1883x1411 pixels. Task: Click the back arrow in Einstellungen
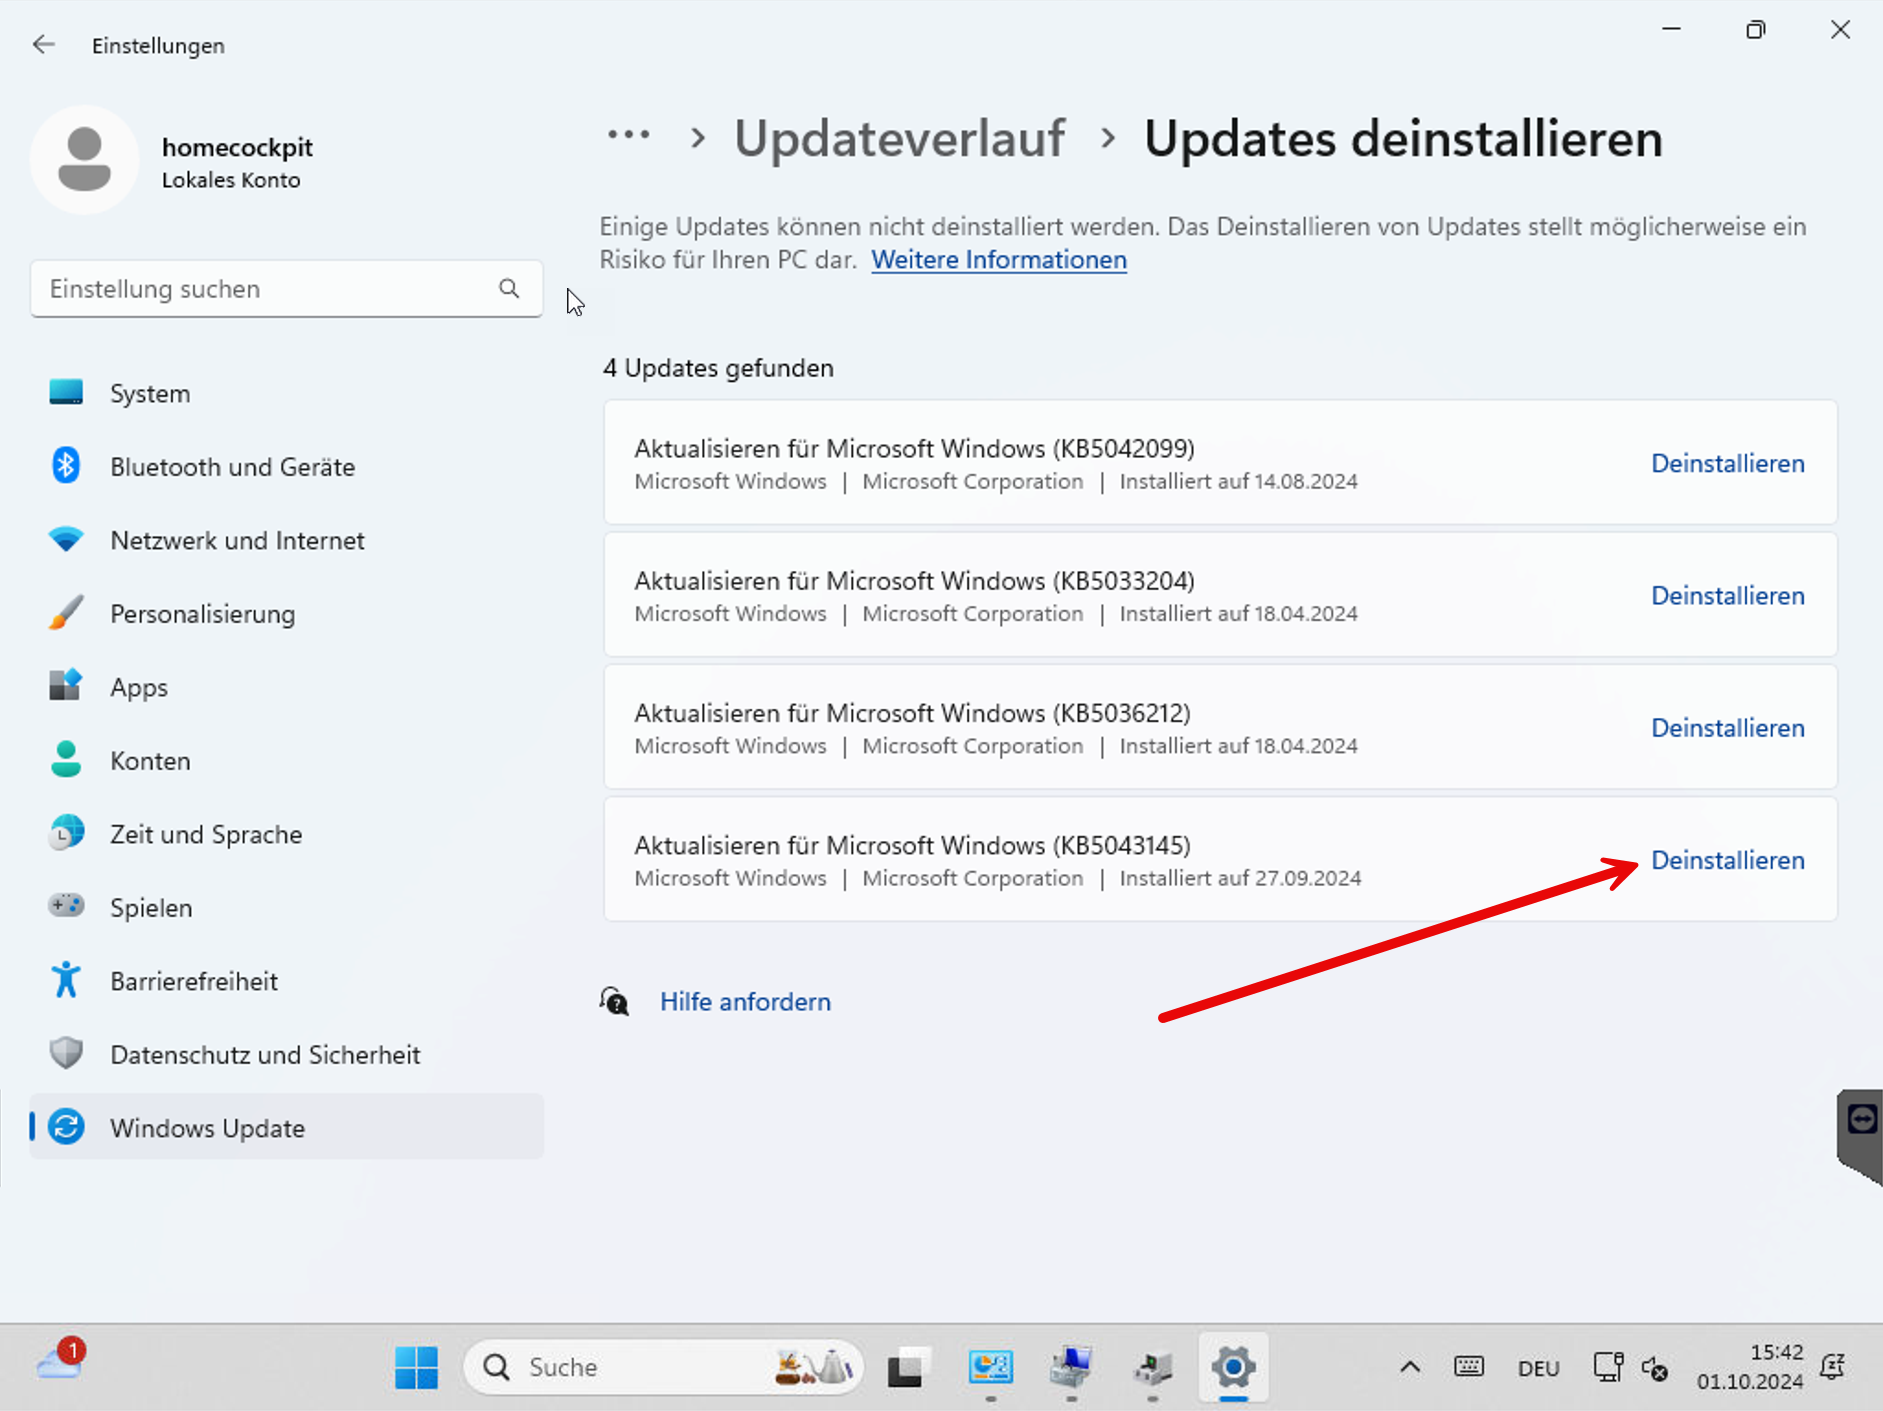click(43, 45)
